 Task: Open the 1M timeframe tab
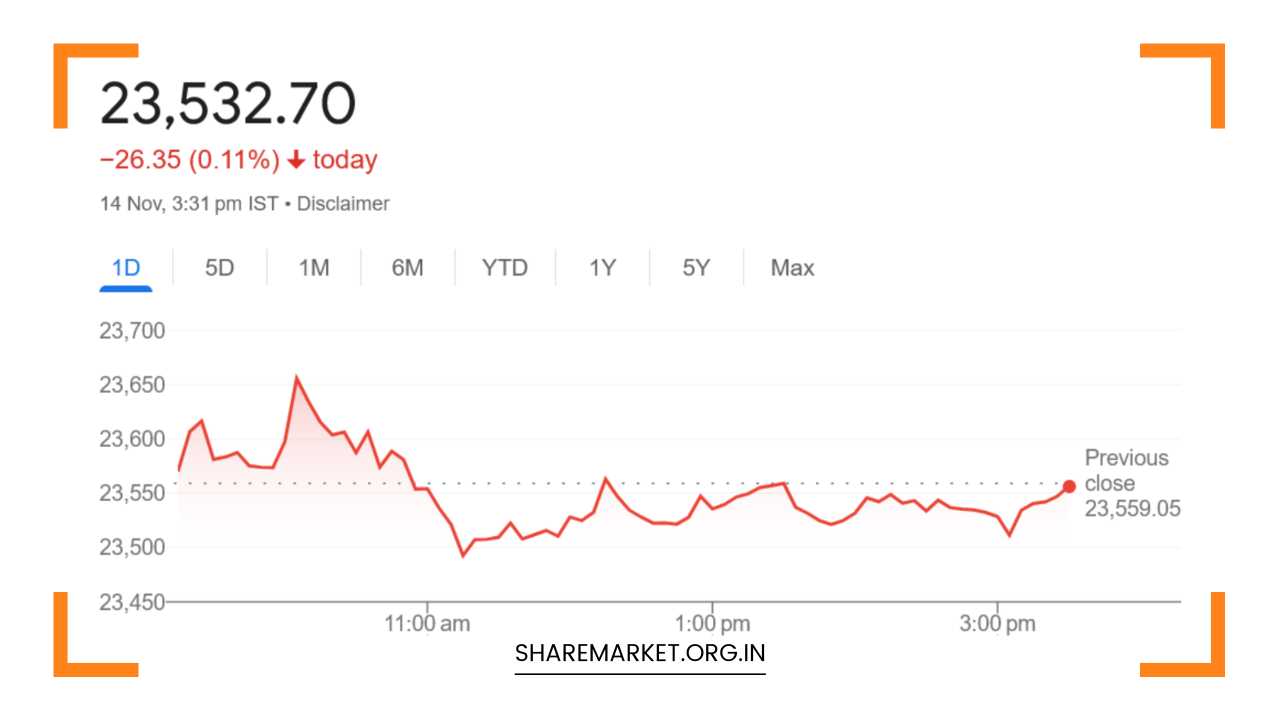click(x=313, y=268)
